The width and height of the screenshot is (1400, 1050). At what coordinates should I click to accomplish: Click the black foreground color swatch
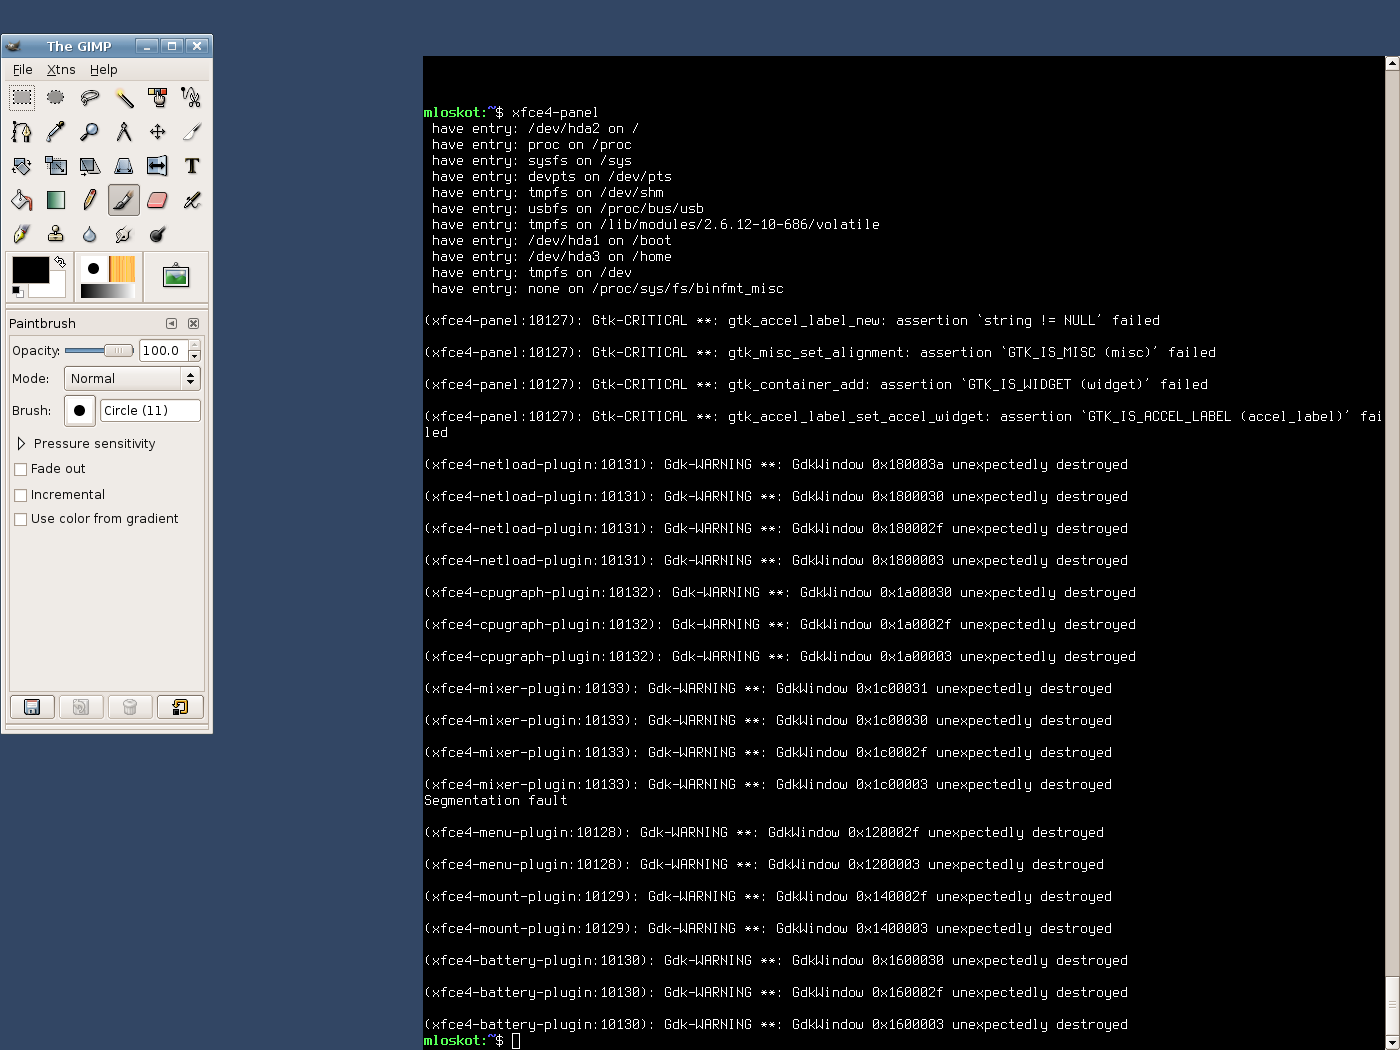click(30, 270)
